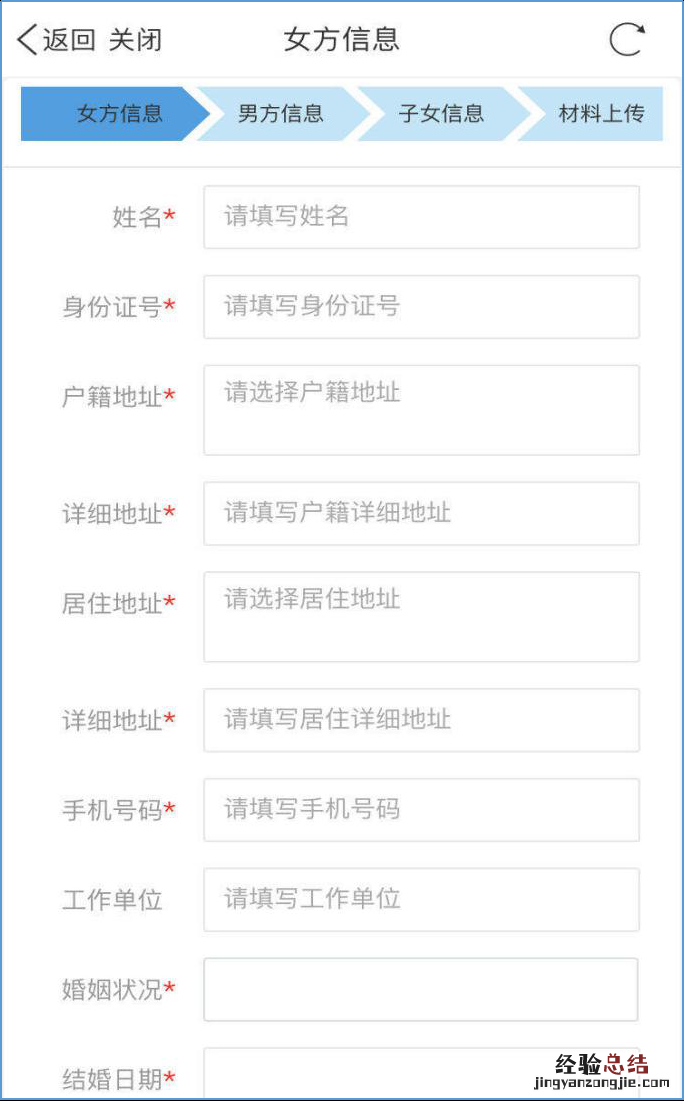Focus the 身份证号 ID number field

click(x=421, y=307)
